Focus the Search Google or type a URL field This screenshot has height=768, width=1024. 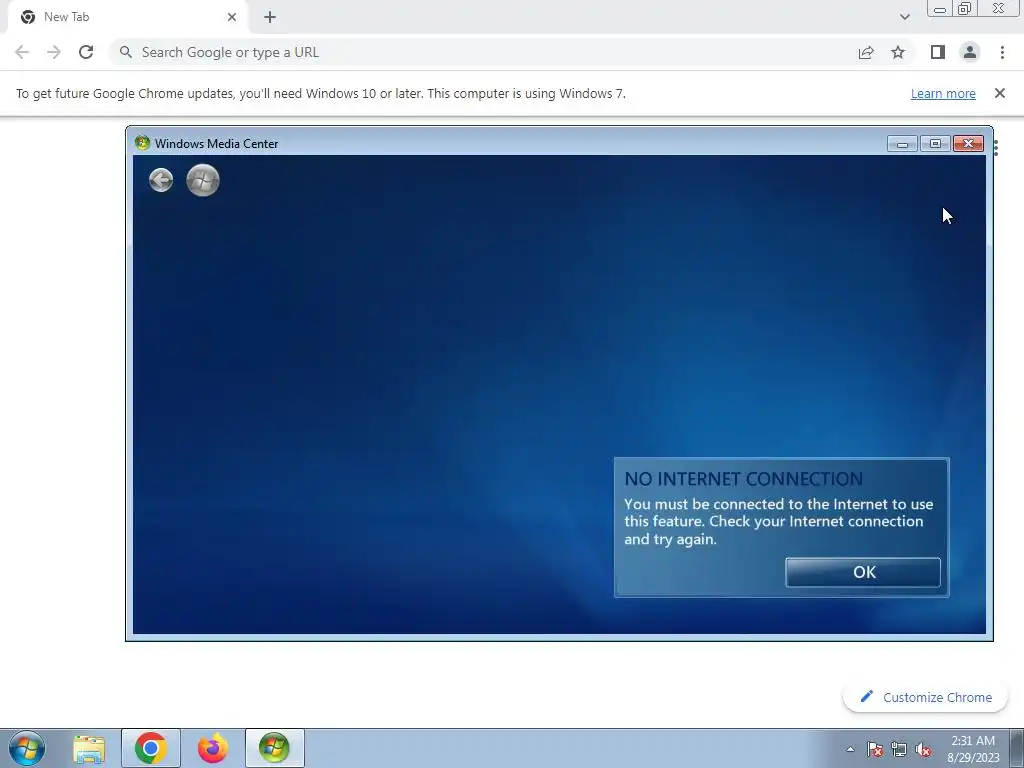[483, 52]
